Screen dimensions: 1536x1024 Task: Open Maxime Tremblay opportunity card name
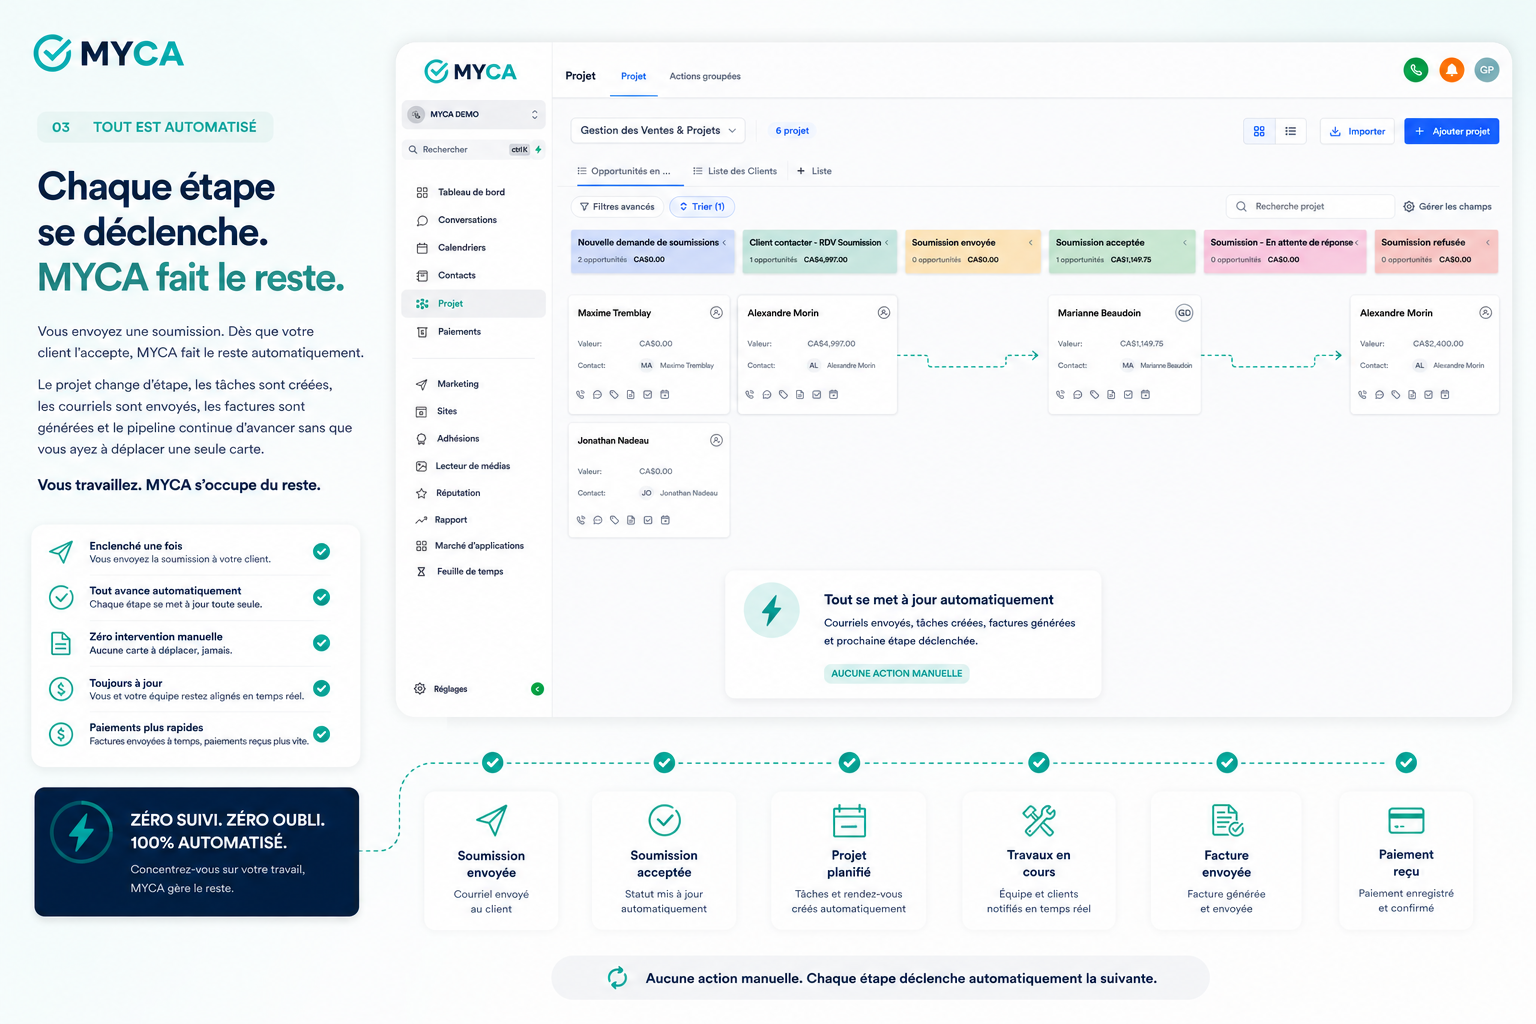click(614, 313)
